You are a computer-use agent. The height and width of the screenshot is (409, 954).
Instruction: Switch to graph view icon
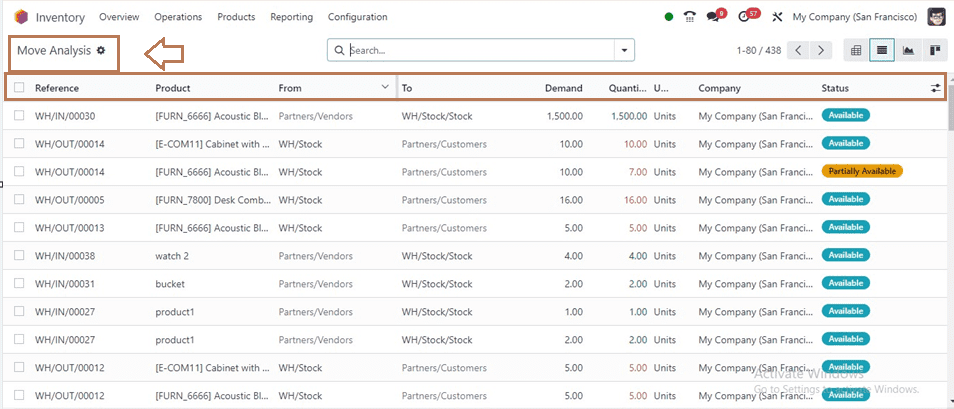pos(908,51)
